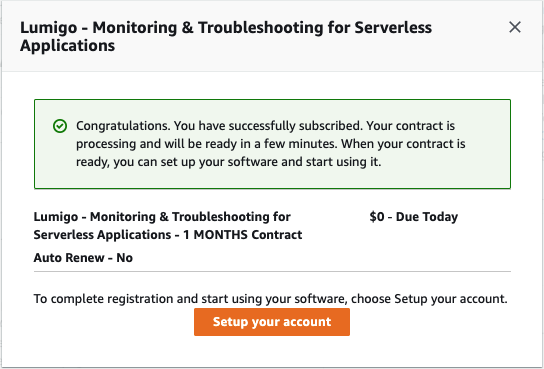Click the $0 - Due Today amount

[x=414, y=217]
